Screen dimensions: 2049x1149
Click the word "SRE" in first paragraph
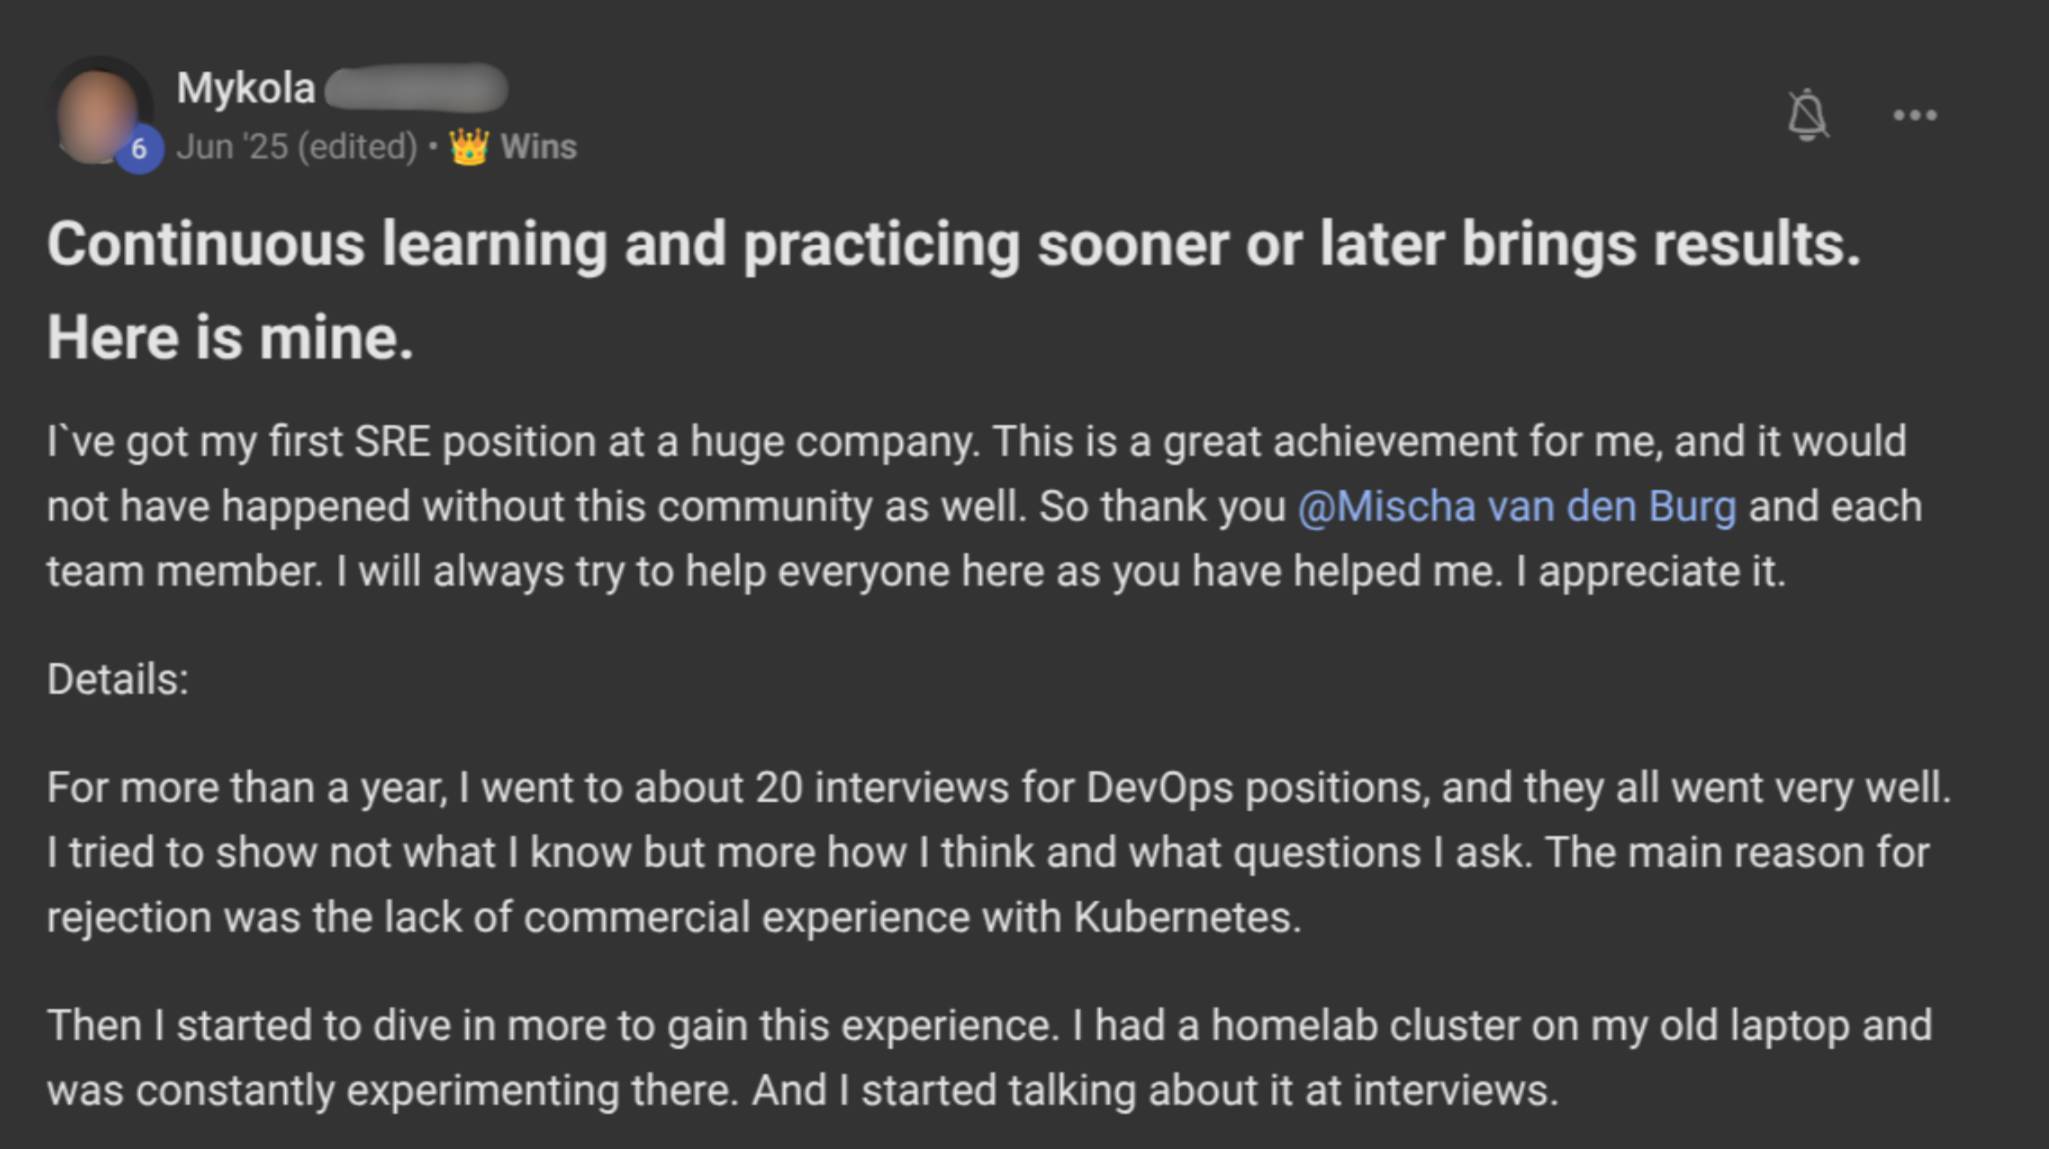coord(392,442)
